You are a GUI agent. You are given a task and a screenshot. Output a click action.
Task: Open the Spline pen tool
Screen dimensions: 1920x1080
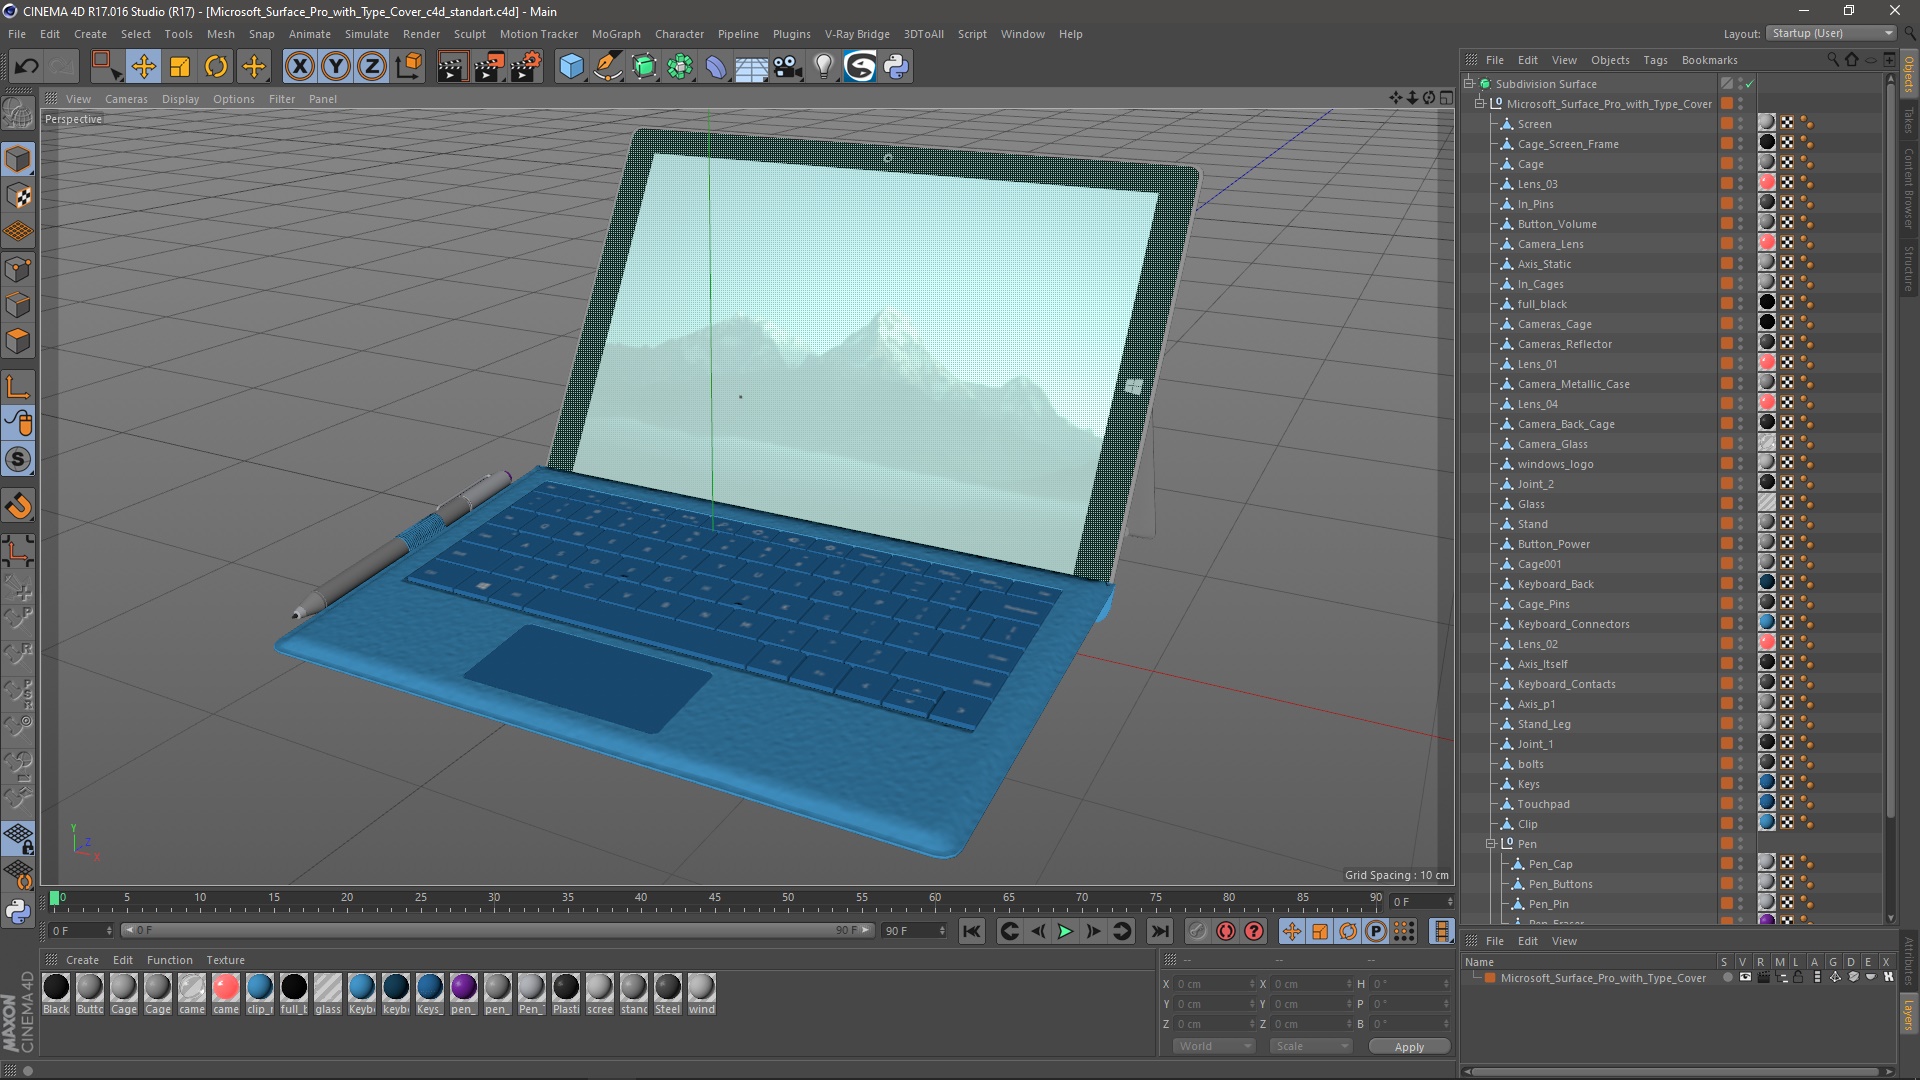coord(607,67)
